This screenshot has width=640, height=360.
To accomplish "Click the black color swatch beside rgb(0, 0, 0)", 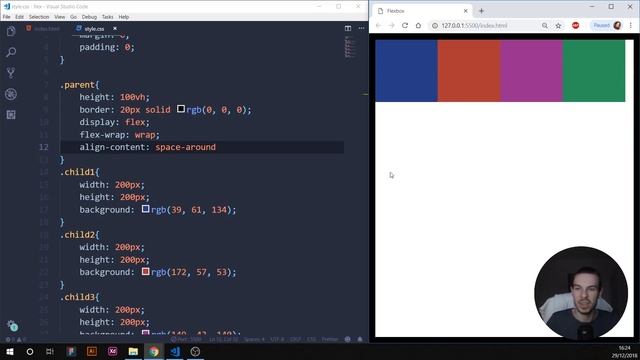I will [x=181, y=109].
